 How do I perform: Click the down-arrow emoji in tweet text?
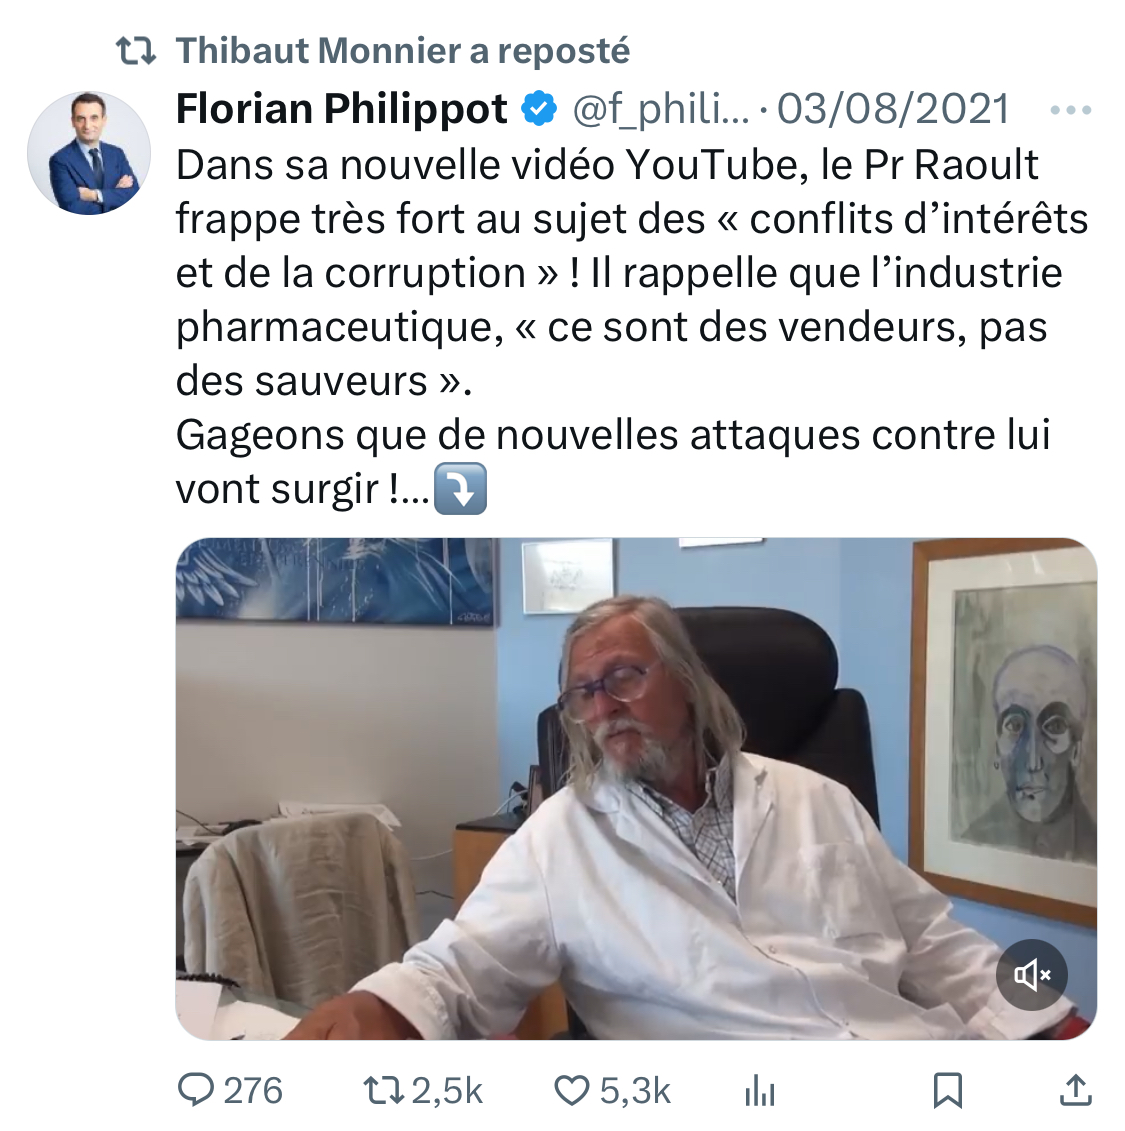click(x=460, y=489)
